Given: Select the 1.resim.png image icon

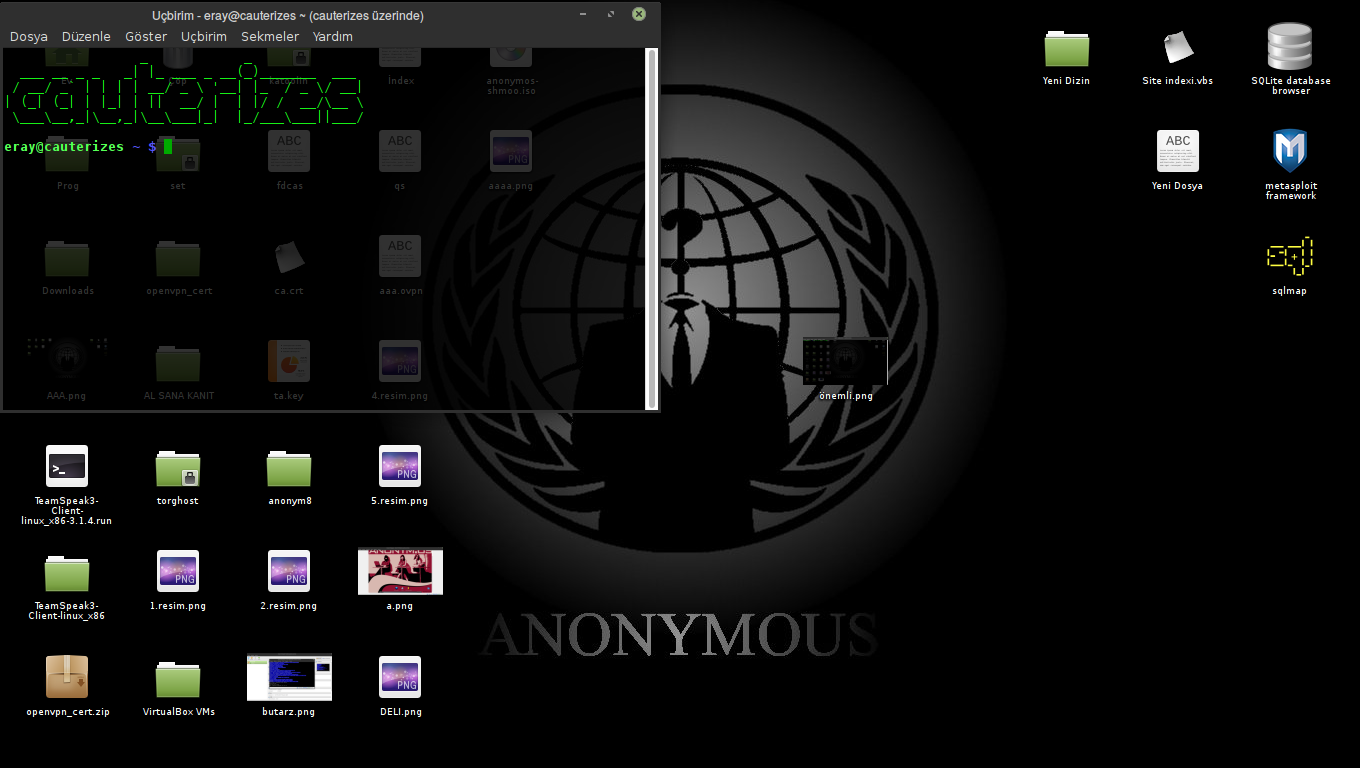Looking at the screenshot, I should point(178,571).
